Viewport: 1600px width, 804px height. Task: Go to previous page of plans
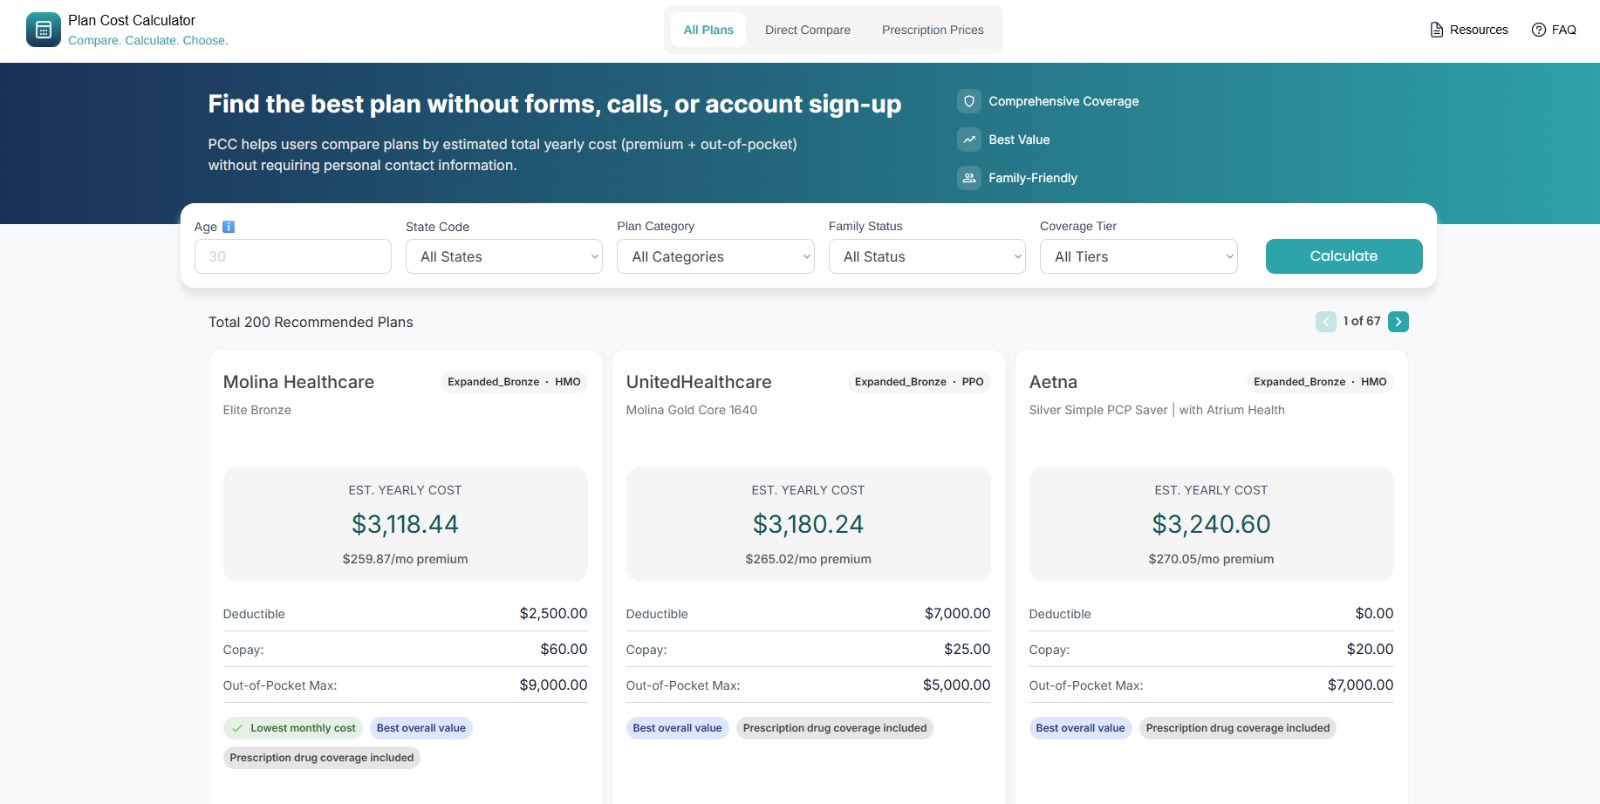[1326, 321]
